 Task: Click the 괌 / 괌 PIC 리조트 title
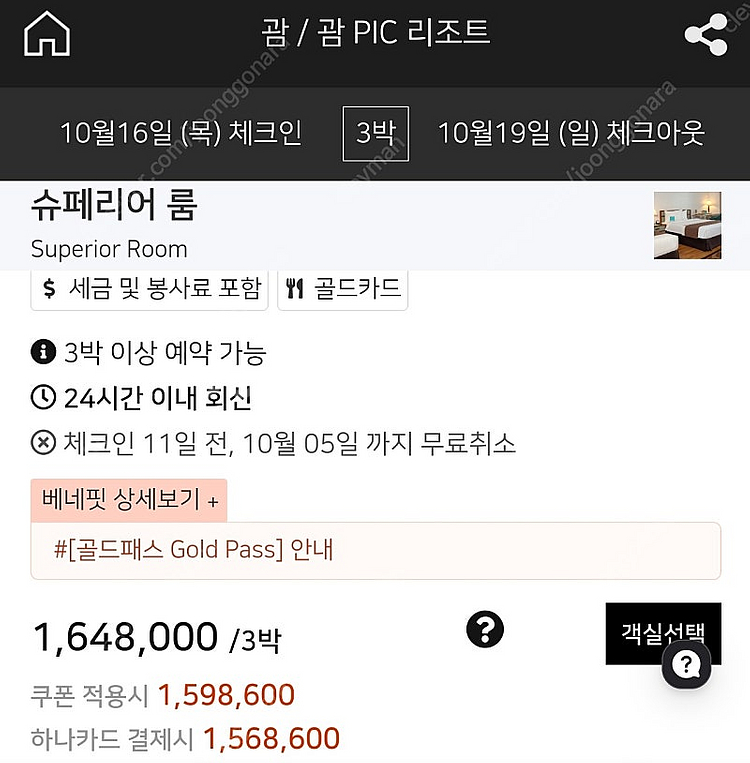[374, 32]
